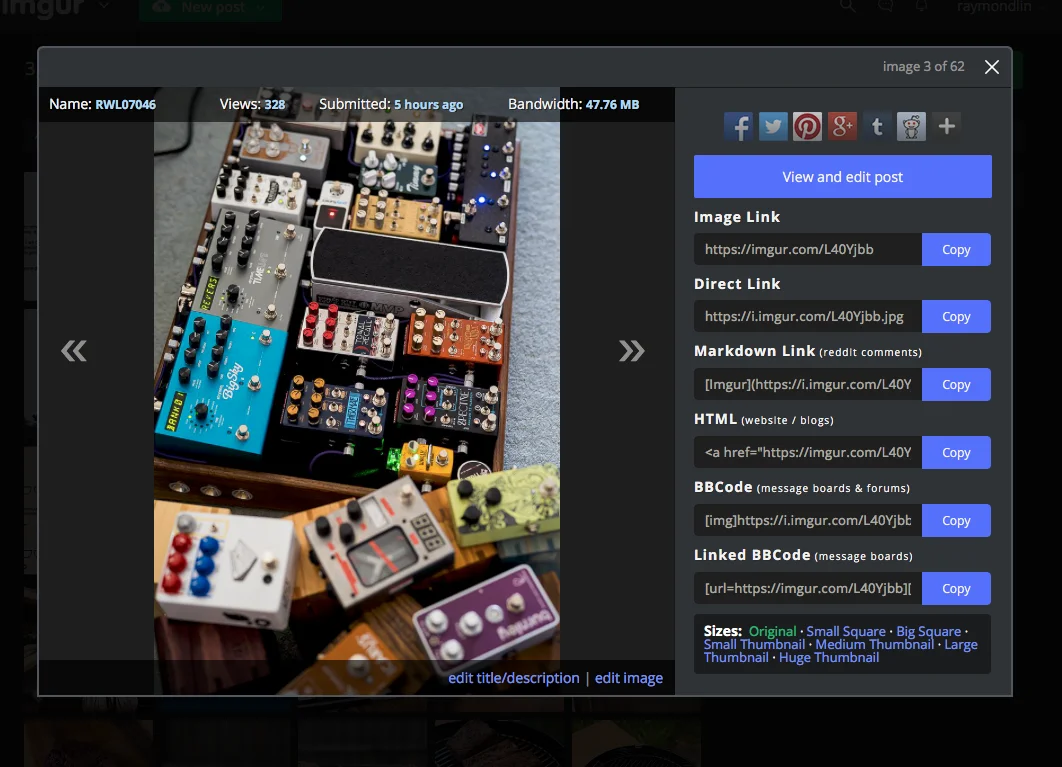Copy the Markdown Link
The width and height of the screenshot is (1062, 767).
pyautogui.click(x=956, y=384)
